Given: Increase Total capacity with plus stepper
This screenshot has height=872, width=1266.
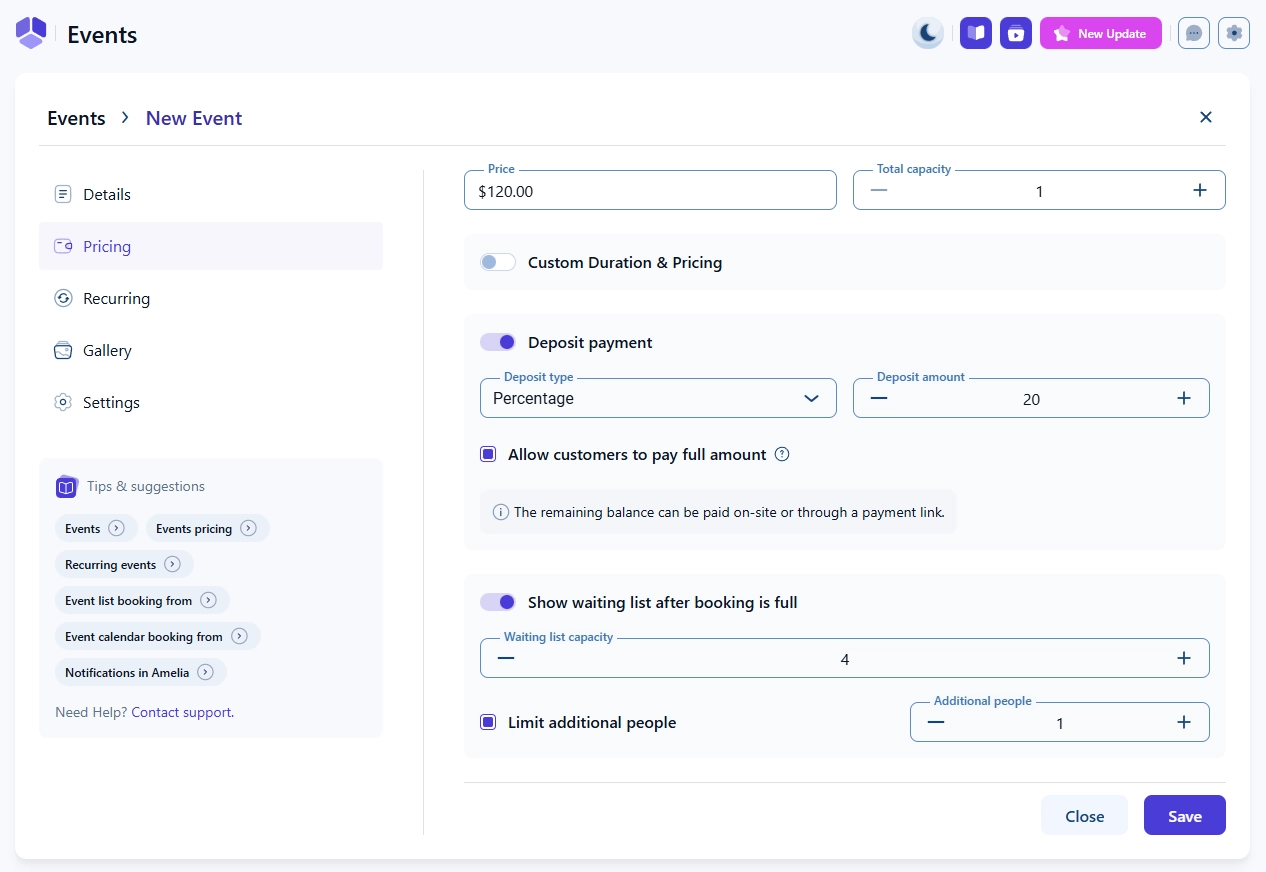Looking at the screenshot, I should [x=1200, y=190].
